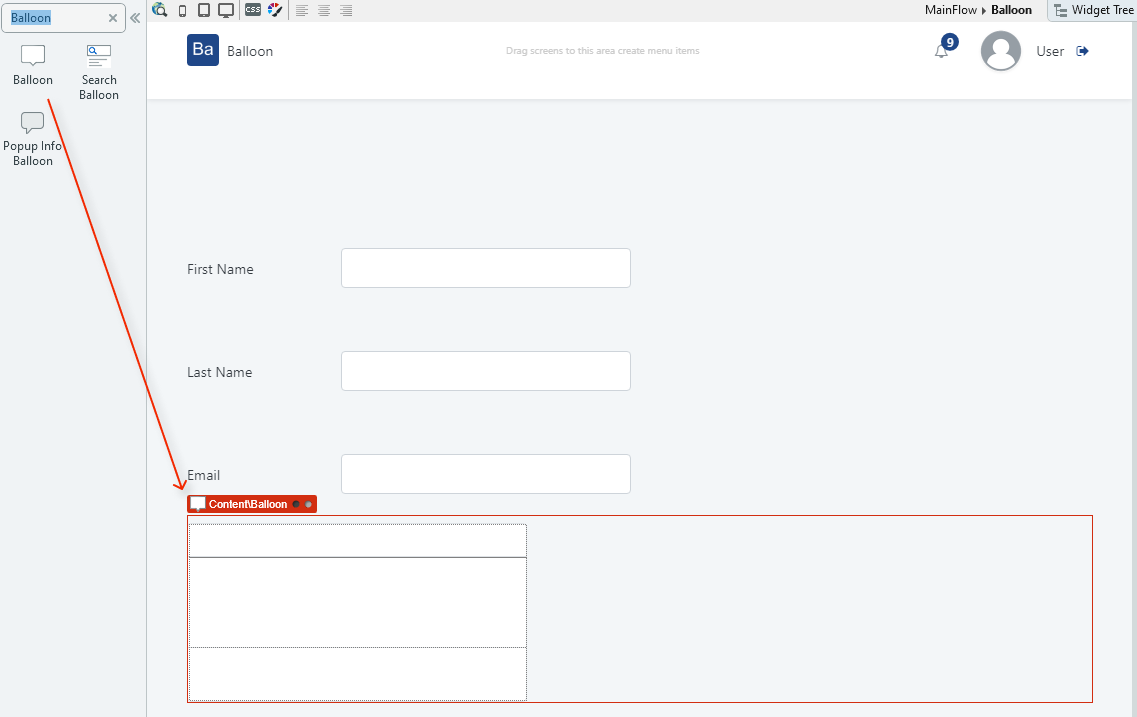Select the Search Balloon widget
Screen dimensions: 1137x717
(98, 70)
